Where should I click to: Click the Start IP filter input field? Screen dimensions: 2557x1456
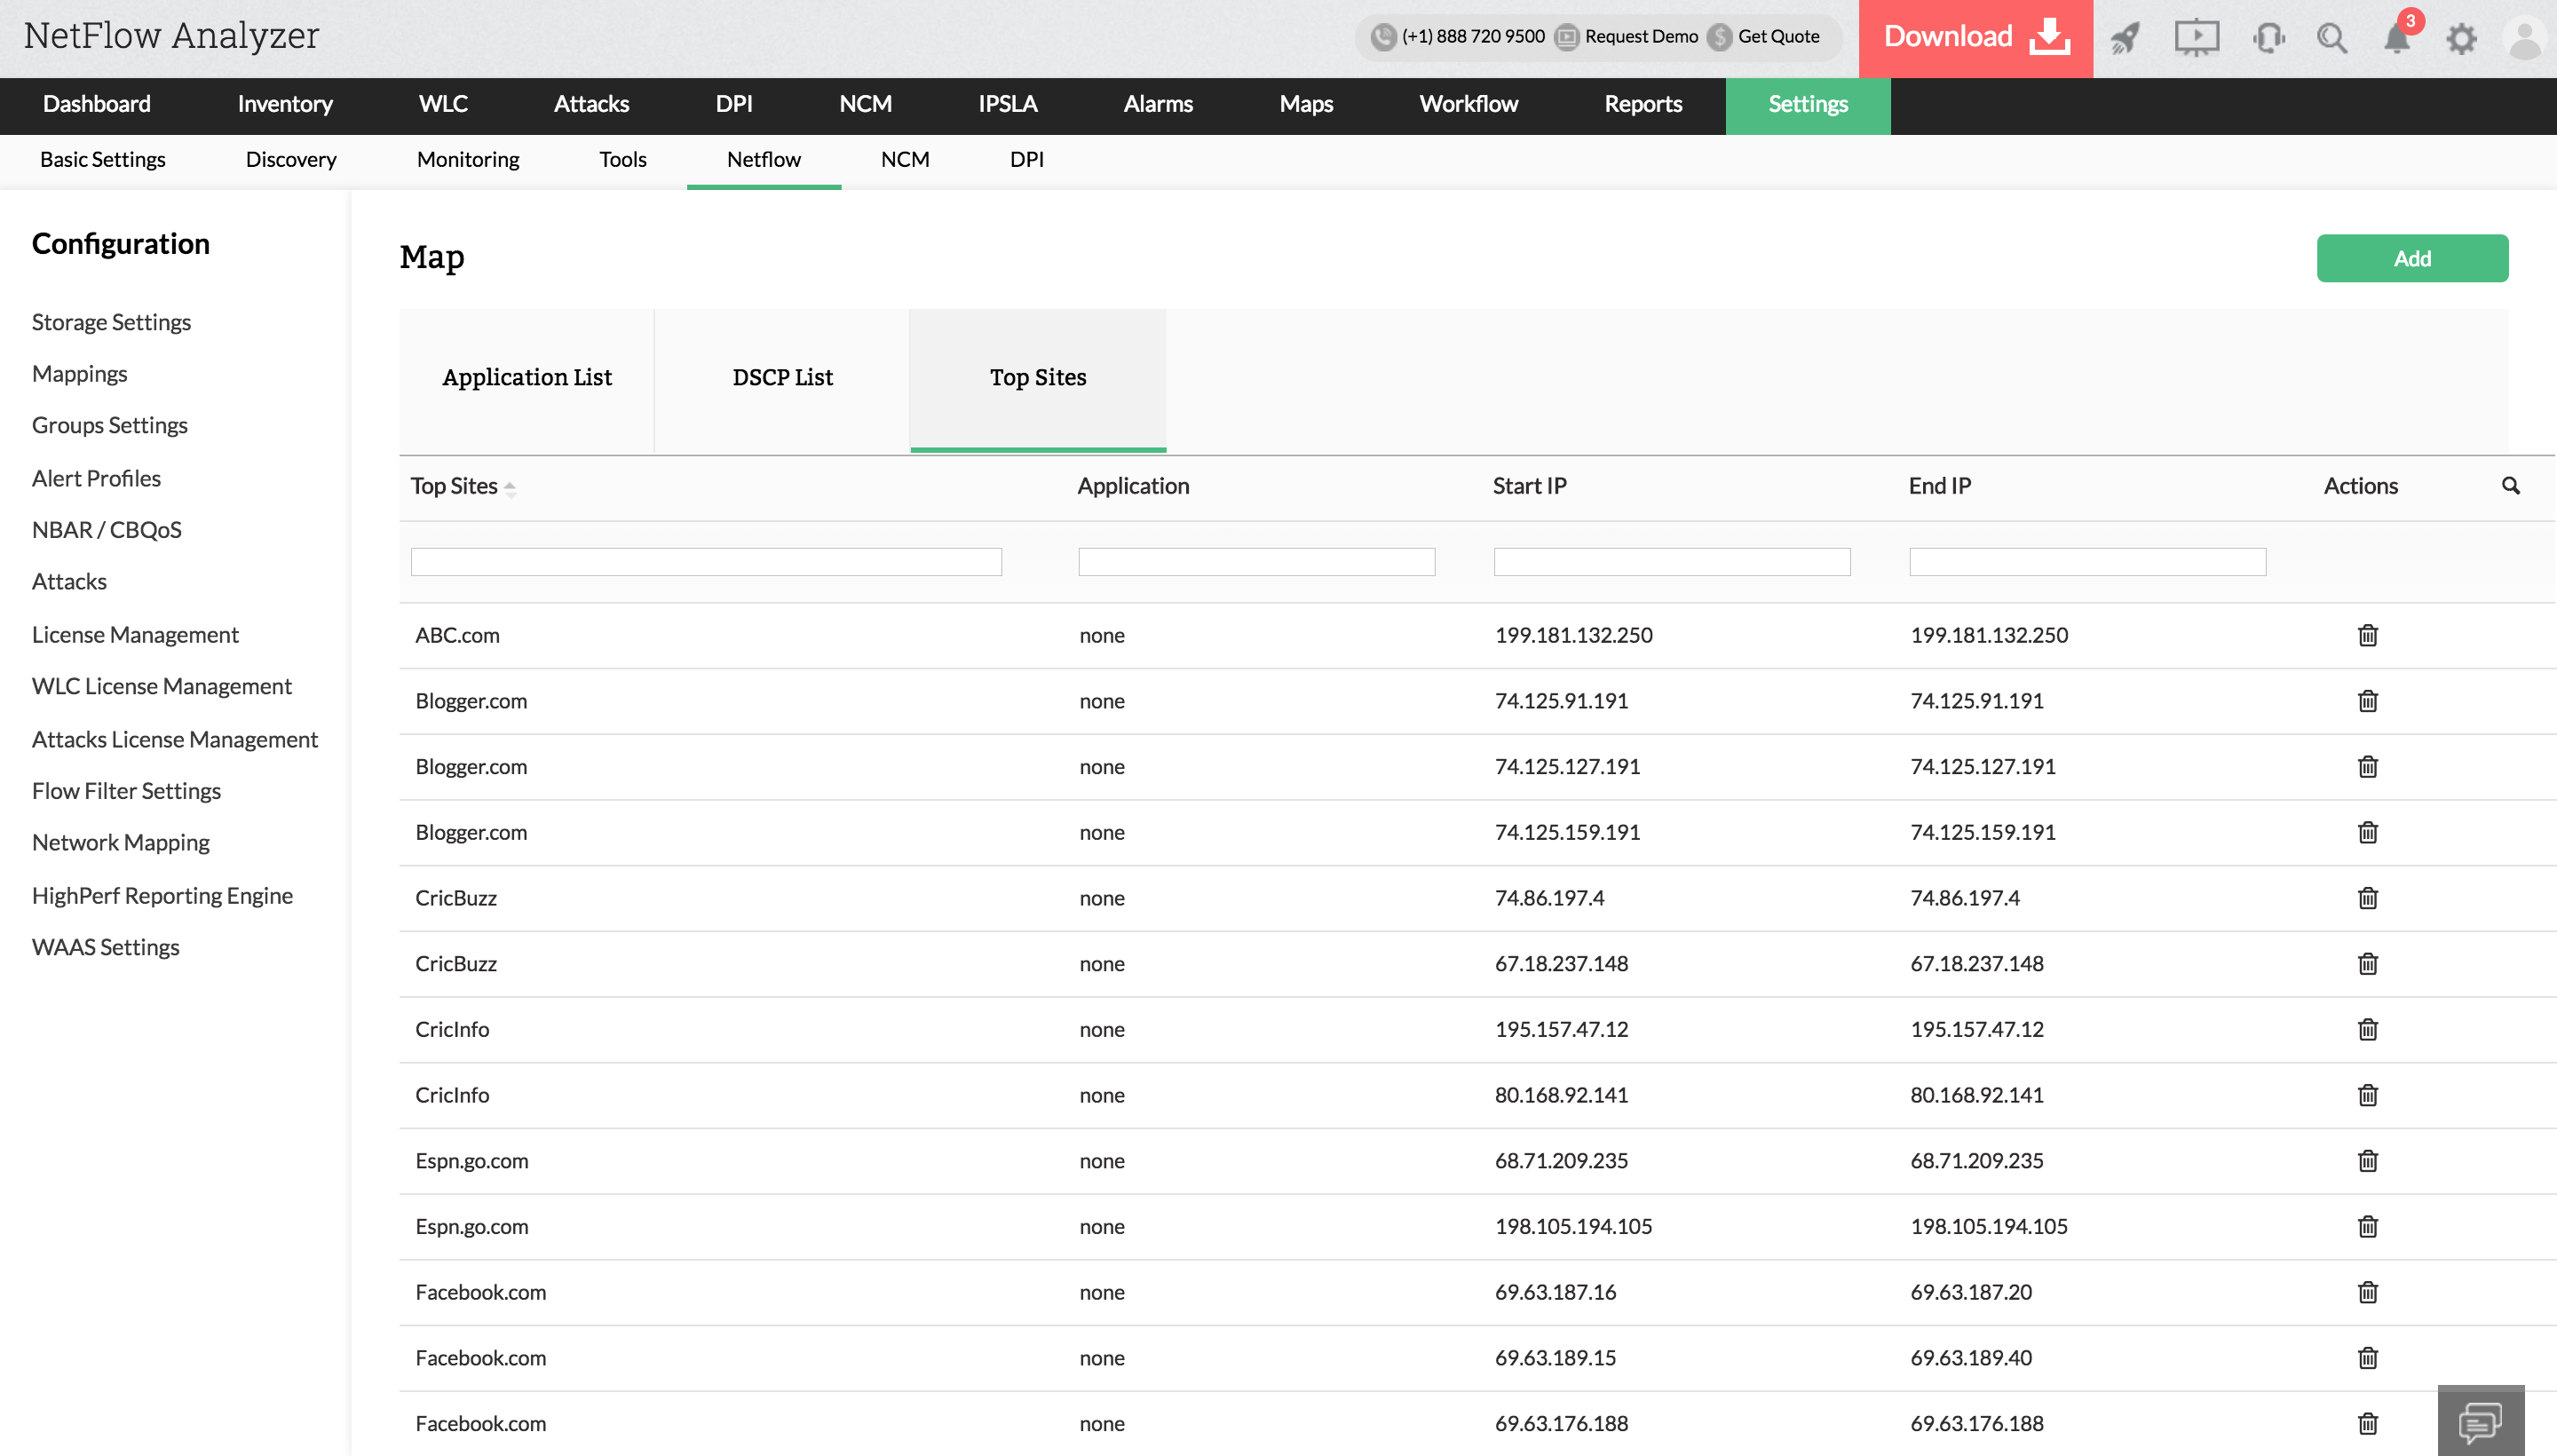click(x=1671, y=562)
